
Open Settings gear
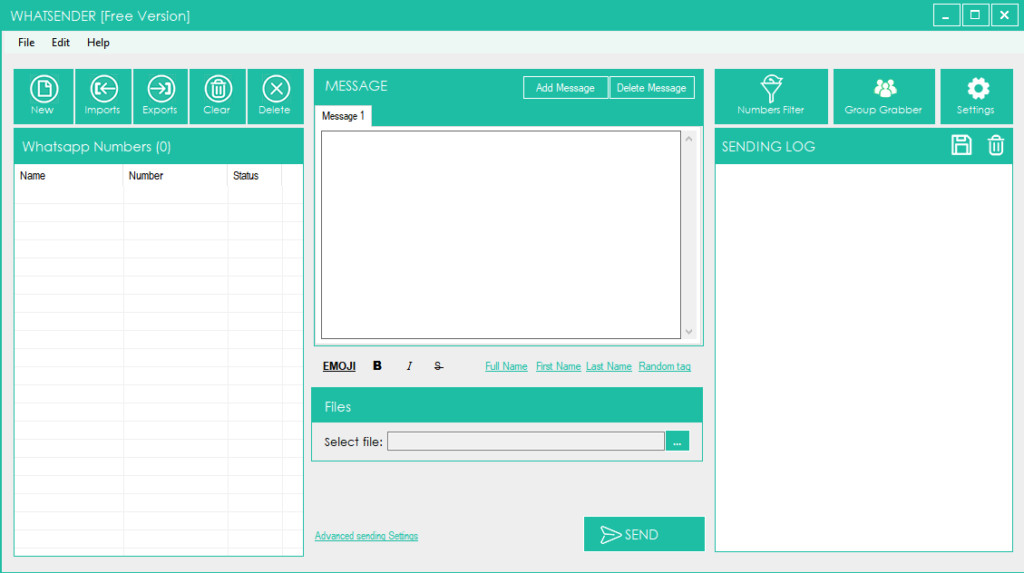(976, 96)
